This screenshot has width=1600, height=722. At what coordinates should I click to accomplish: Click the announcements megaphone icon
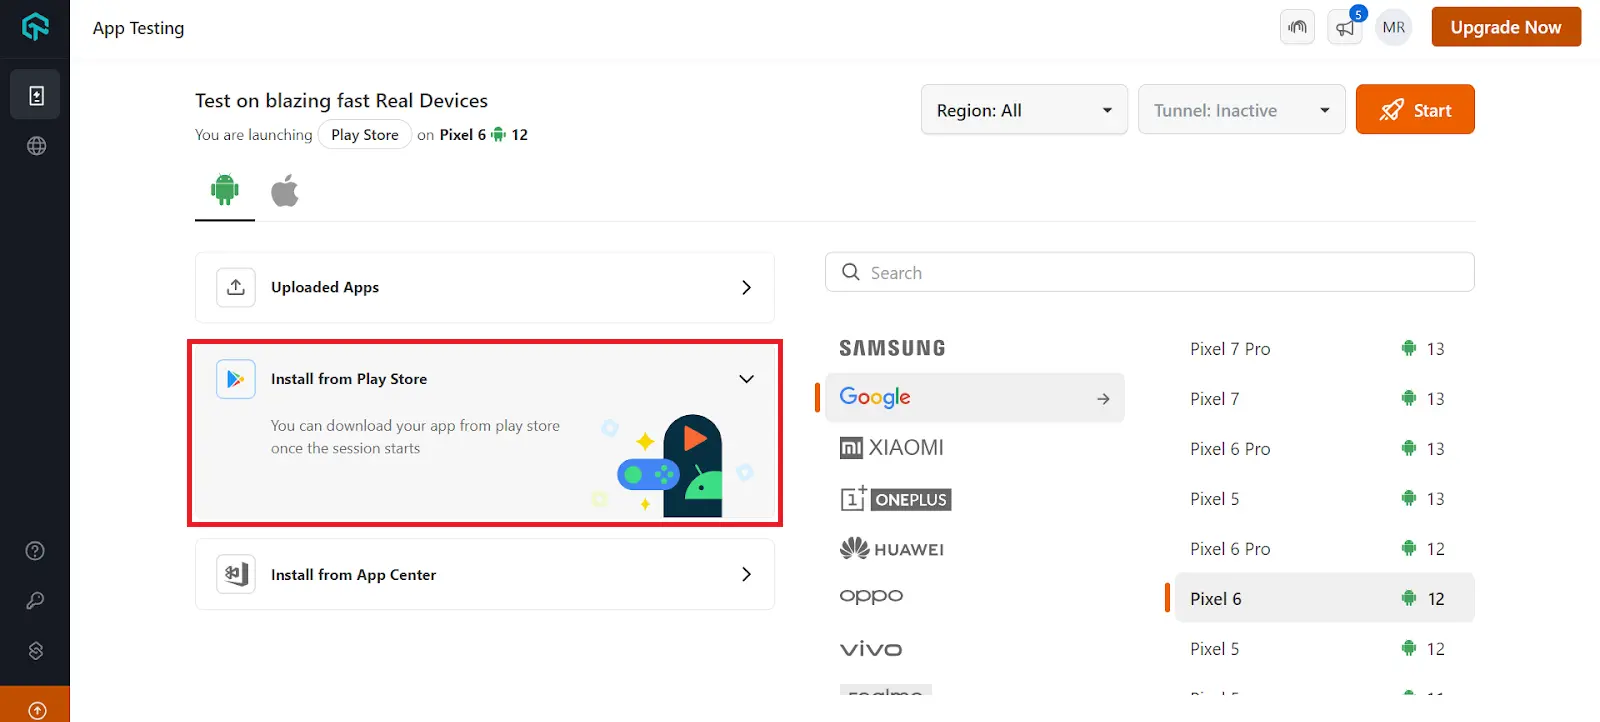click(1345, 28)
